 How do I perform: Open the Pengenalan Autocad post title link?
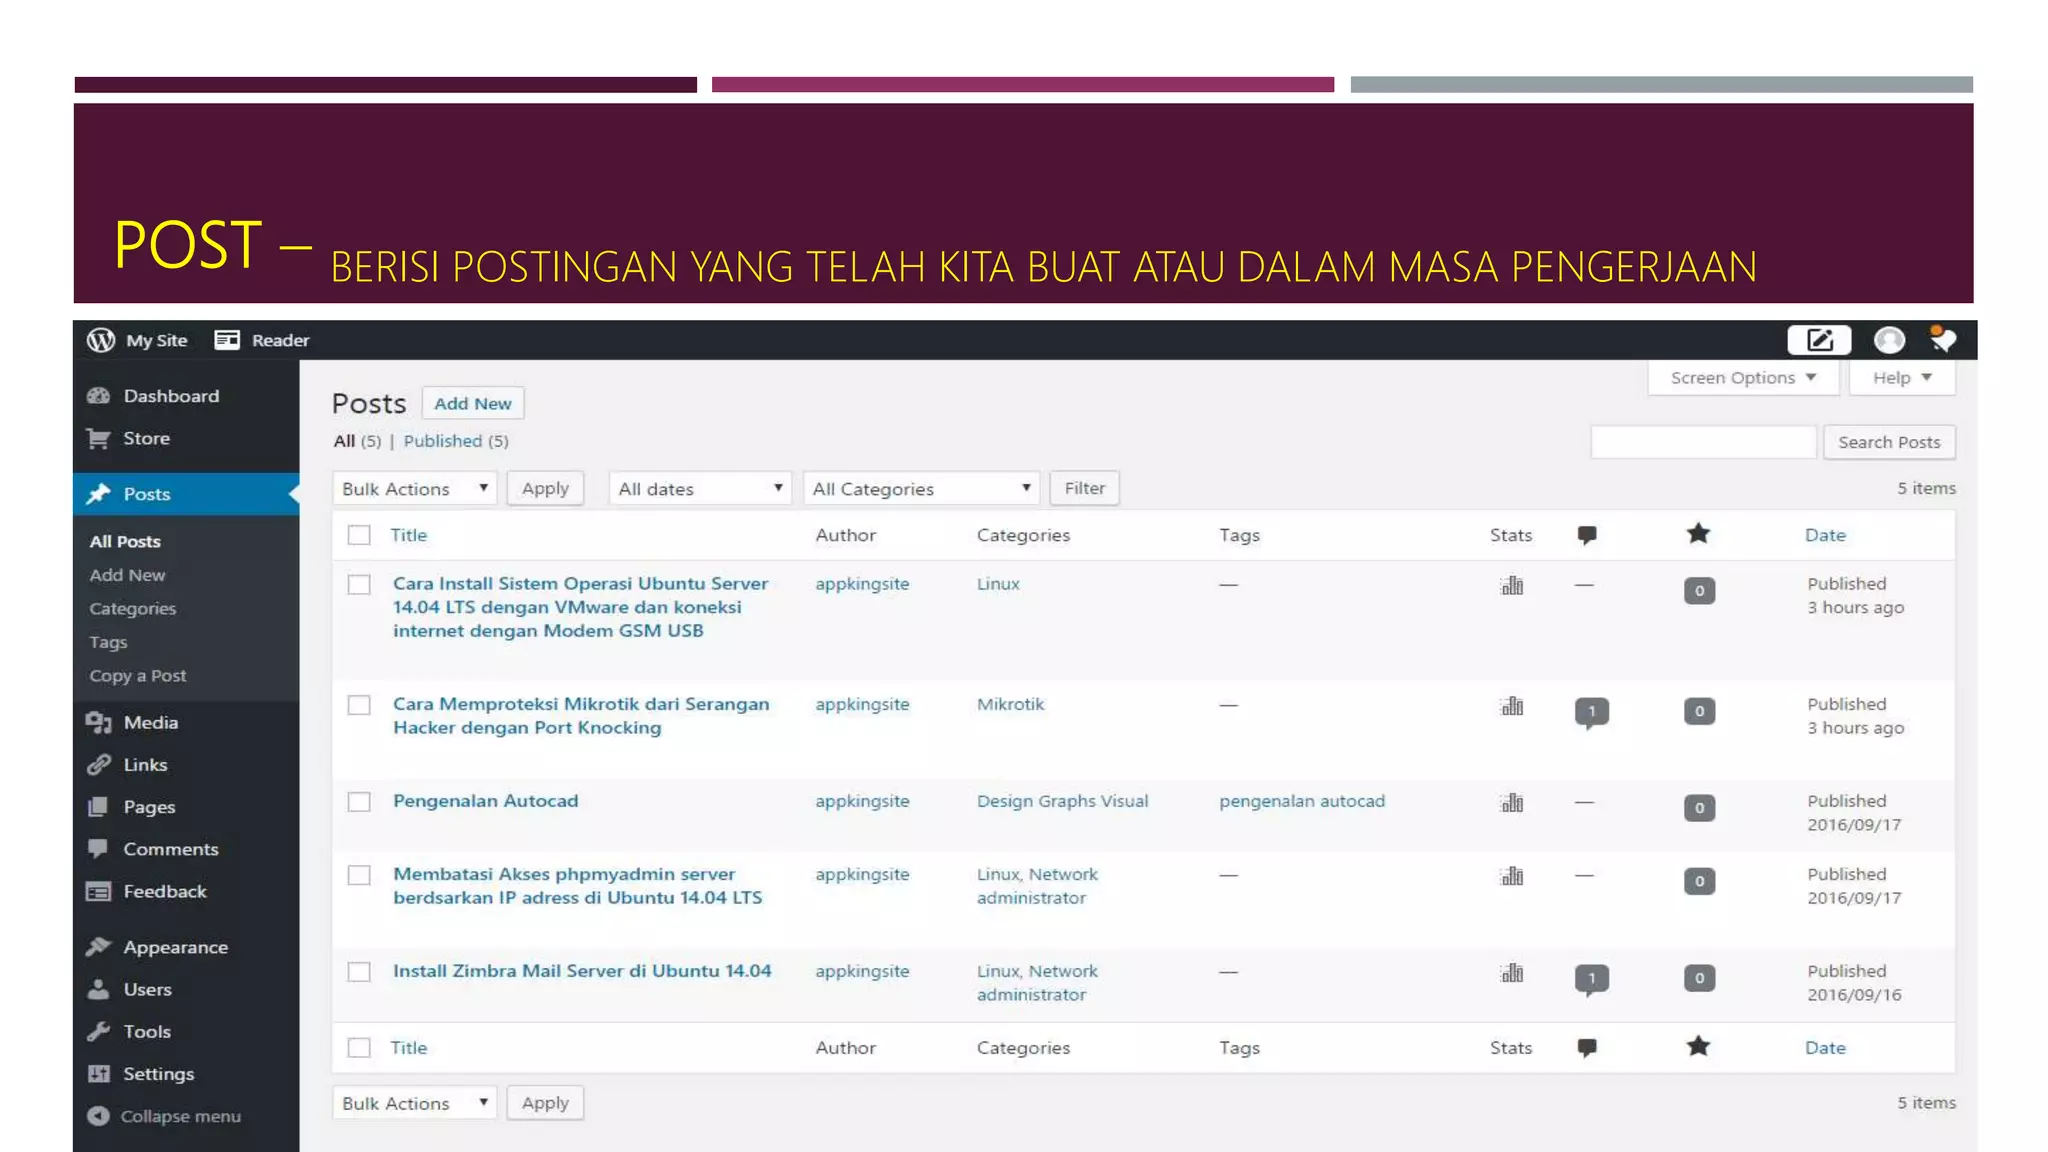pyautogui.click(x=485, y=801)
